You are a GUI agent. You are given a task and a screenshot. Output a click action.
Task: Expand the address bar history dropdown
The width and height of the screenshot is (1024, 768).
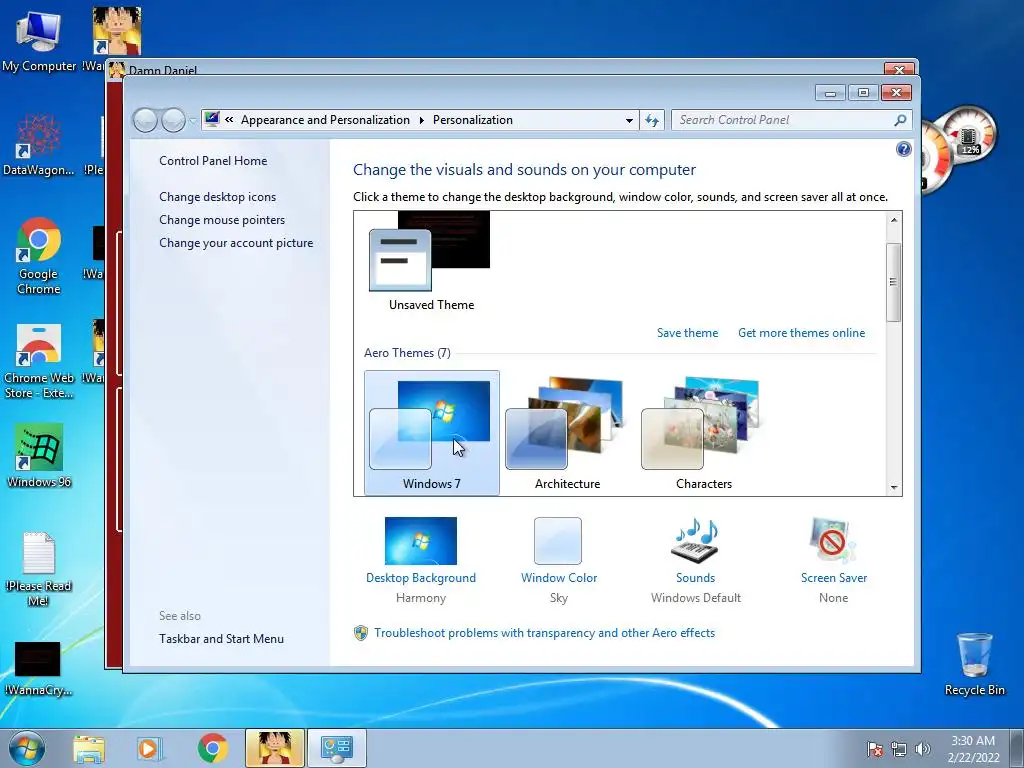tap(629, 120)
